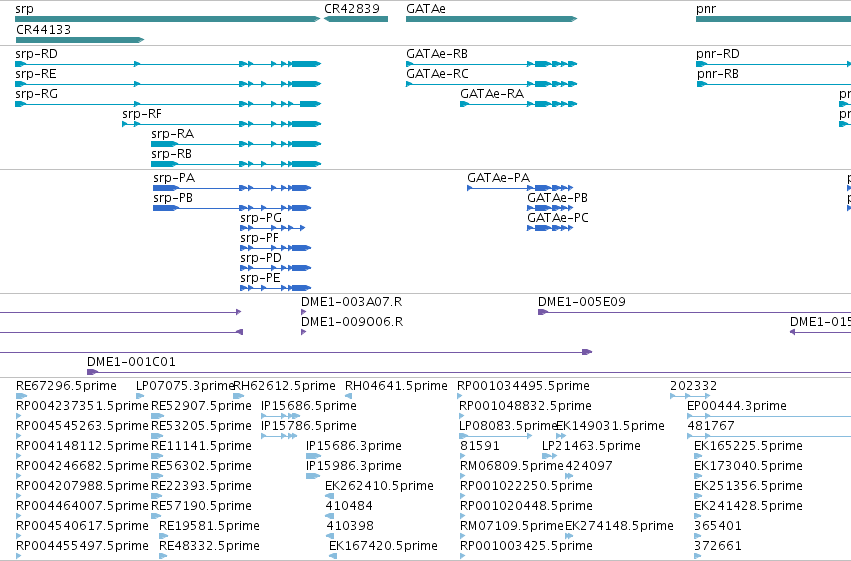Select the IP15686.5prime EST label
Image resolution: width=851 pixels, height=561 pixels.
309,406
